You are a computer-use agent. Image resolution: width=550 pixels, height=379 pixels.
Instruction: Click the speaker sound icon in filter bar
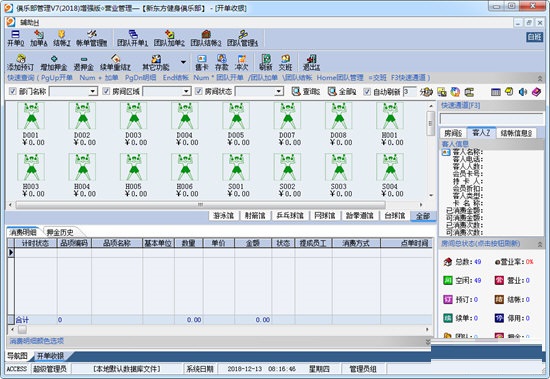click(523, 92)
